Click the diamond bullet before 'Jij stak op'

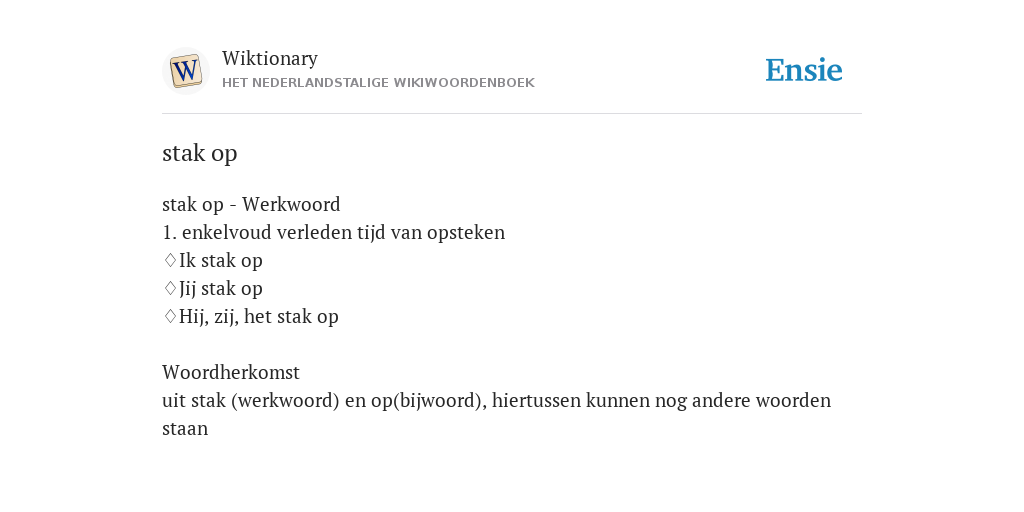tap(170, 289)
